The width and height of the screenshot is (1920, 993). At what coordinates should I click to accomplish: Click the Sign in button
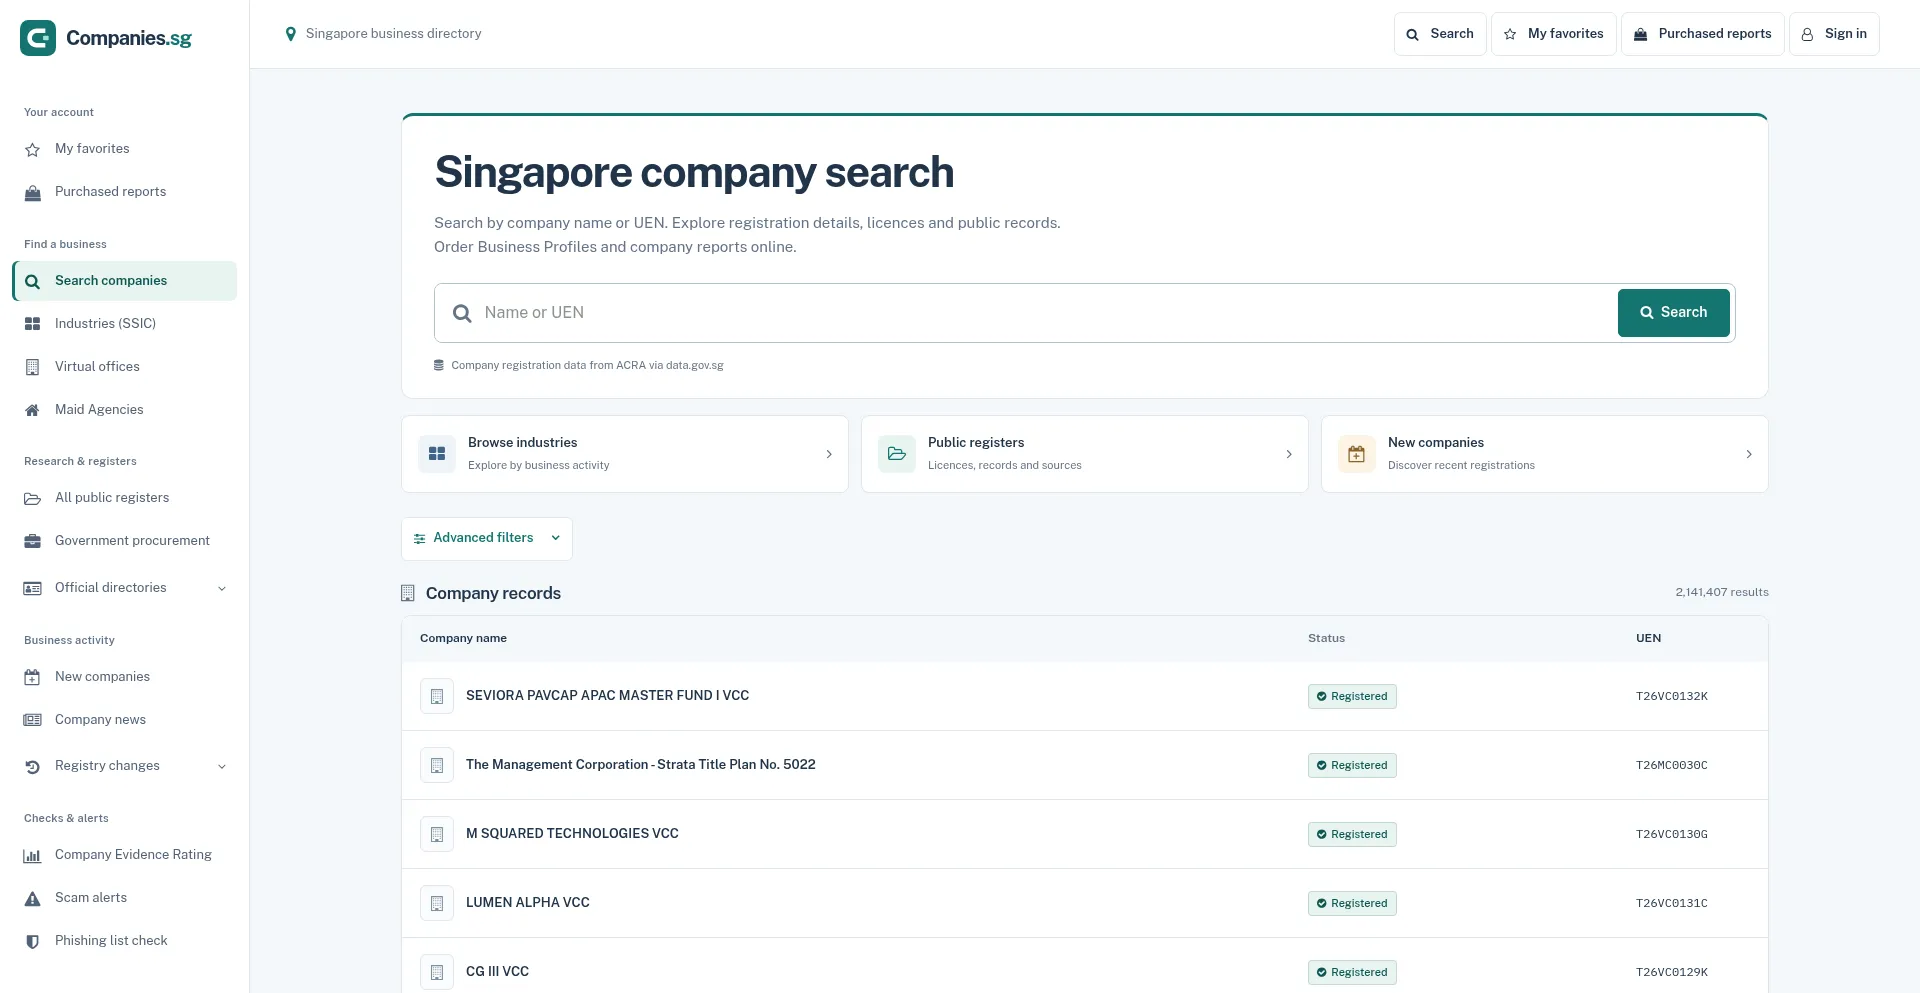tap(1834, 34)
